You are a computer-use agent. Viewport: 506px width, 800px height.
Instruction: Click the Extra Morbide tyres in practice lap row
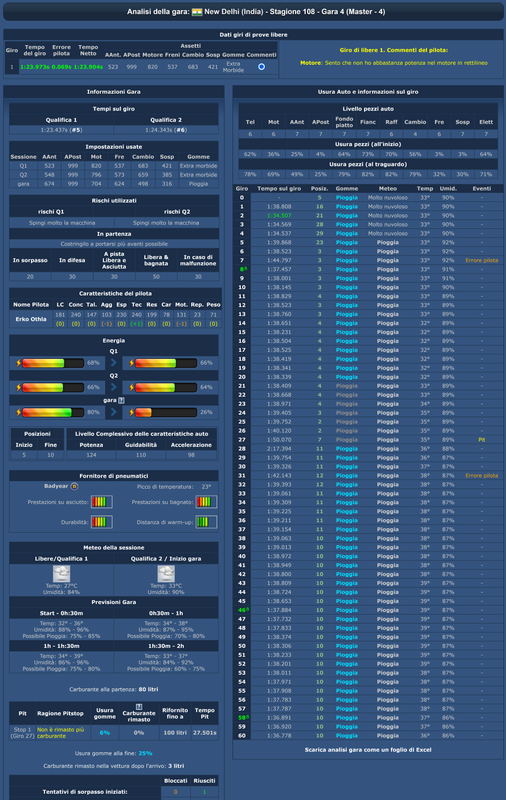coord(233,67)
